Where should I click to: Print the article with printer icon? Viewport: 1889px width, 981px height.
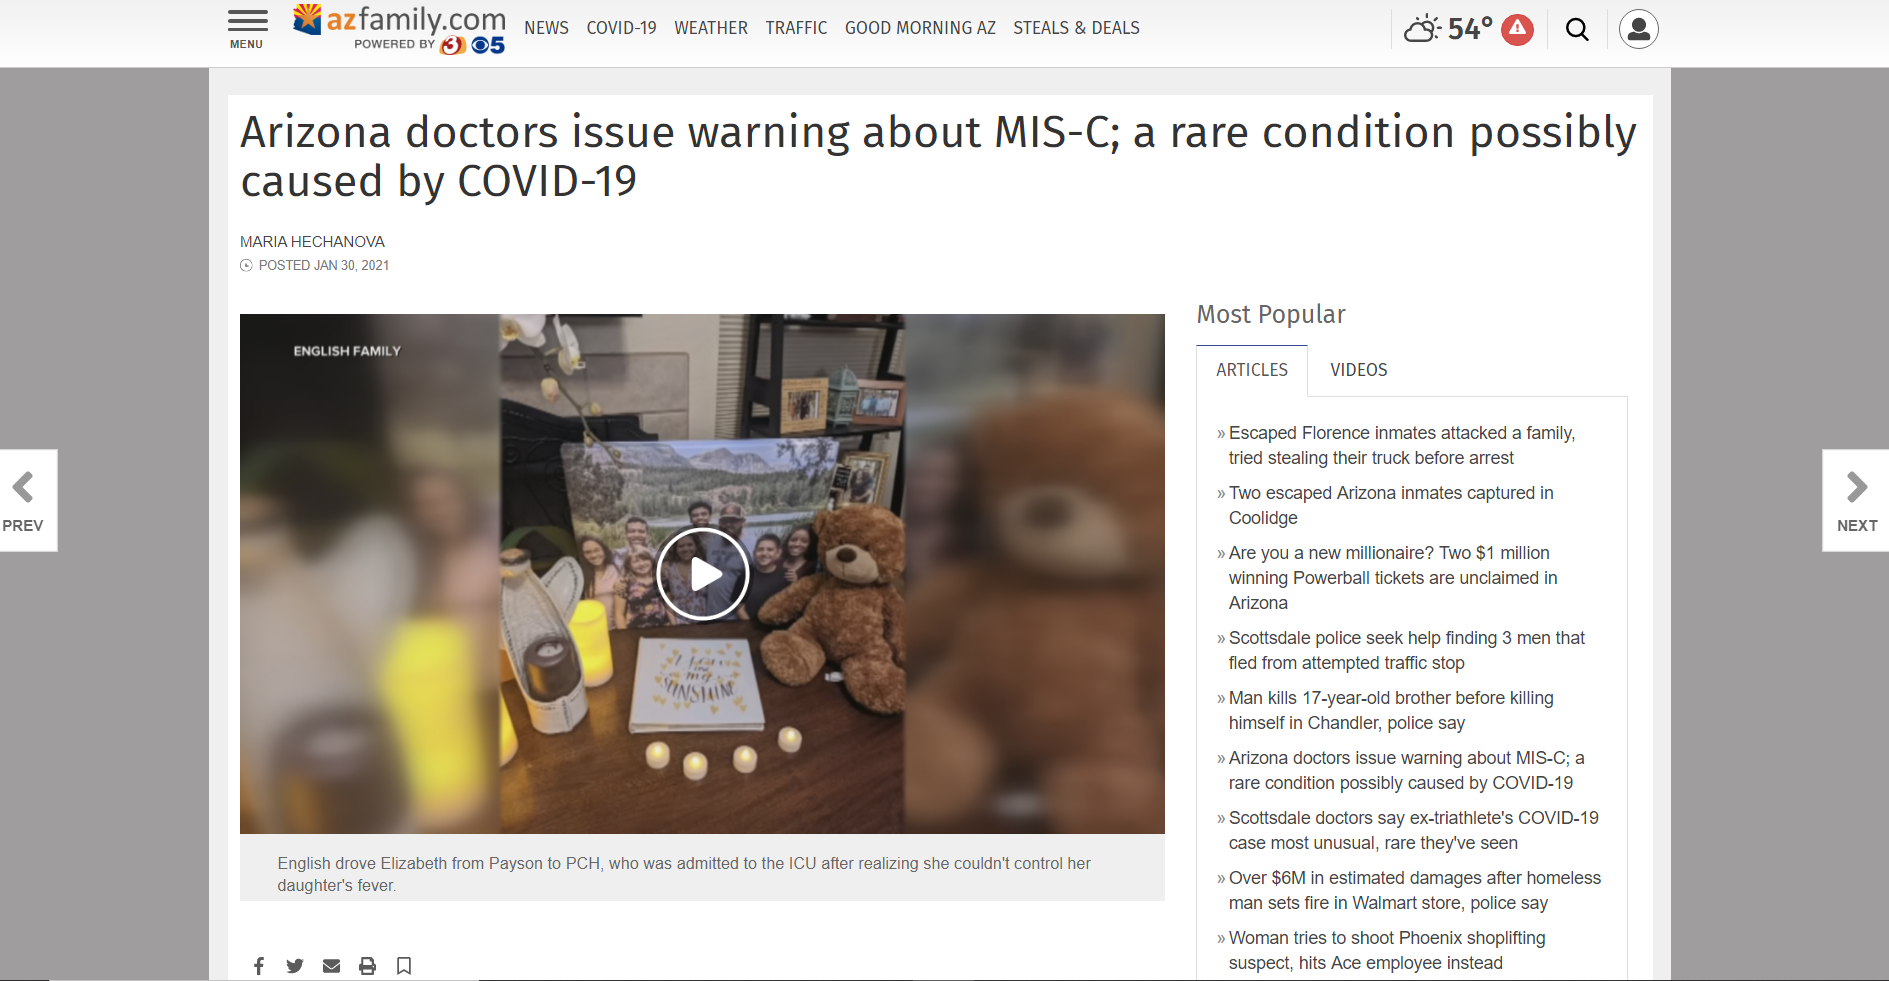click(367, 966)
